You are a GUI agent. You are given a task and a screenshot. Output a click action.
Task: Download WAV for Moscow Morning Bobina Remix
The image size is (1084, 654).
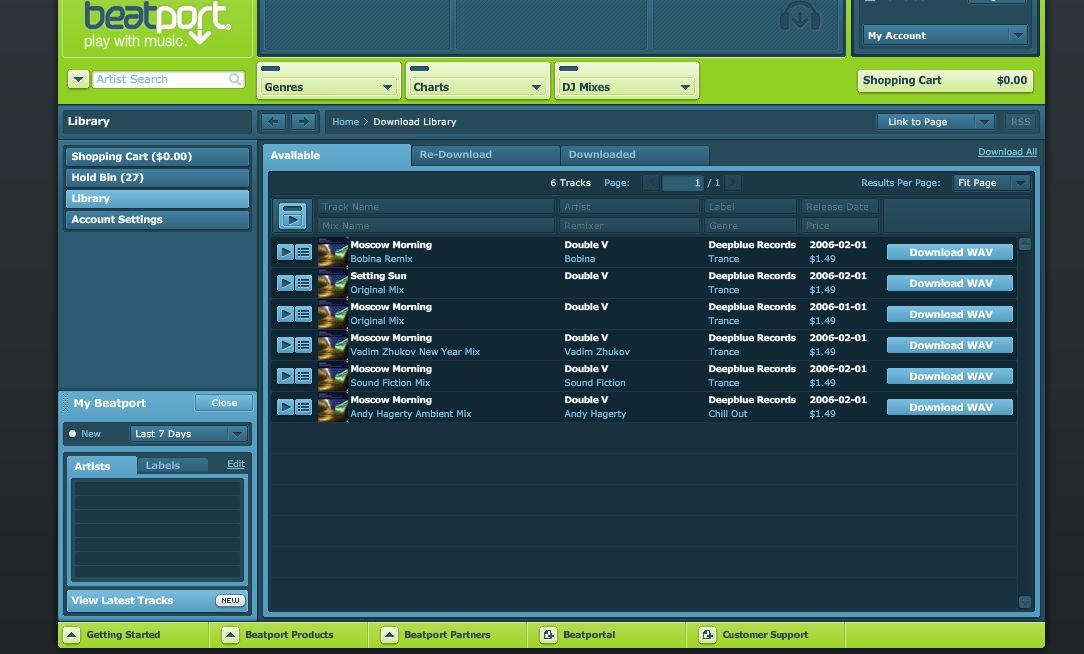[x=950, y=252]
